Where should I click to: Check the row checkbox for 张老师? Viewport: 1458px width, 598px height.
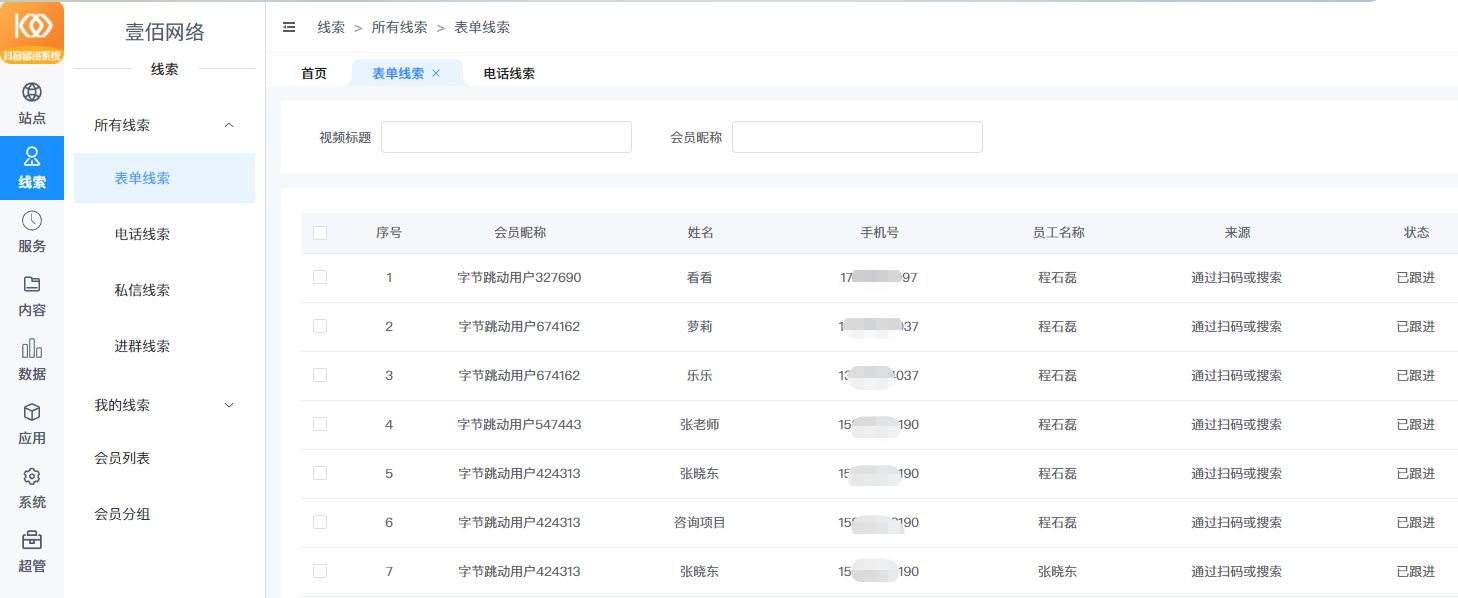tap(320, 424)
